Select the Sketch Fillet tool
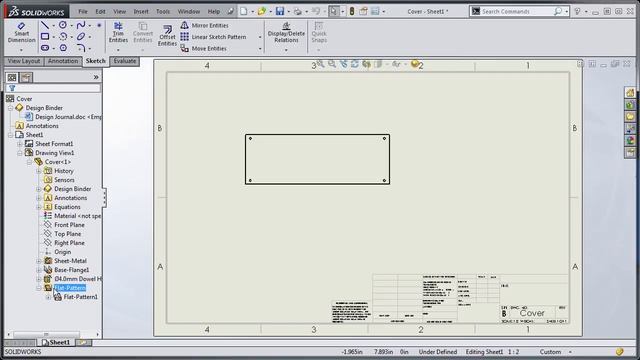Viewport: 640px width, 360px height. [81, 48]
